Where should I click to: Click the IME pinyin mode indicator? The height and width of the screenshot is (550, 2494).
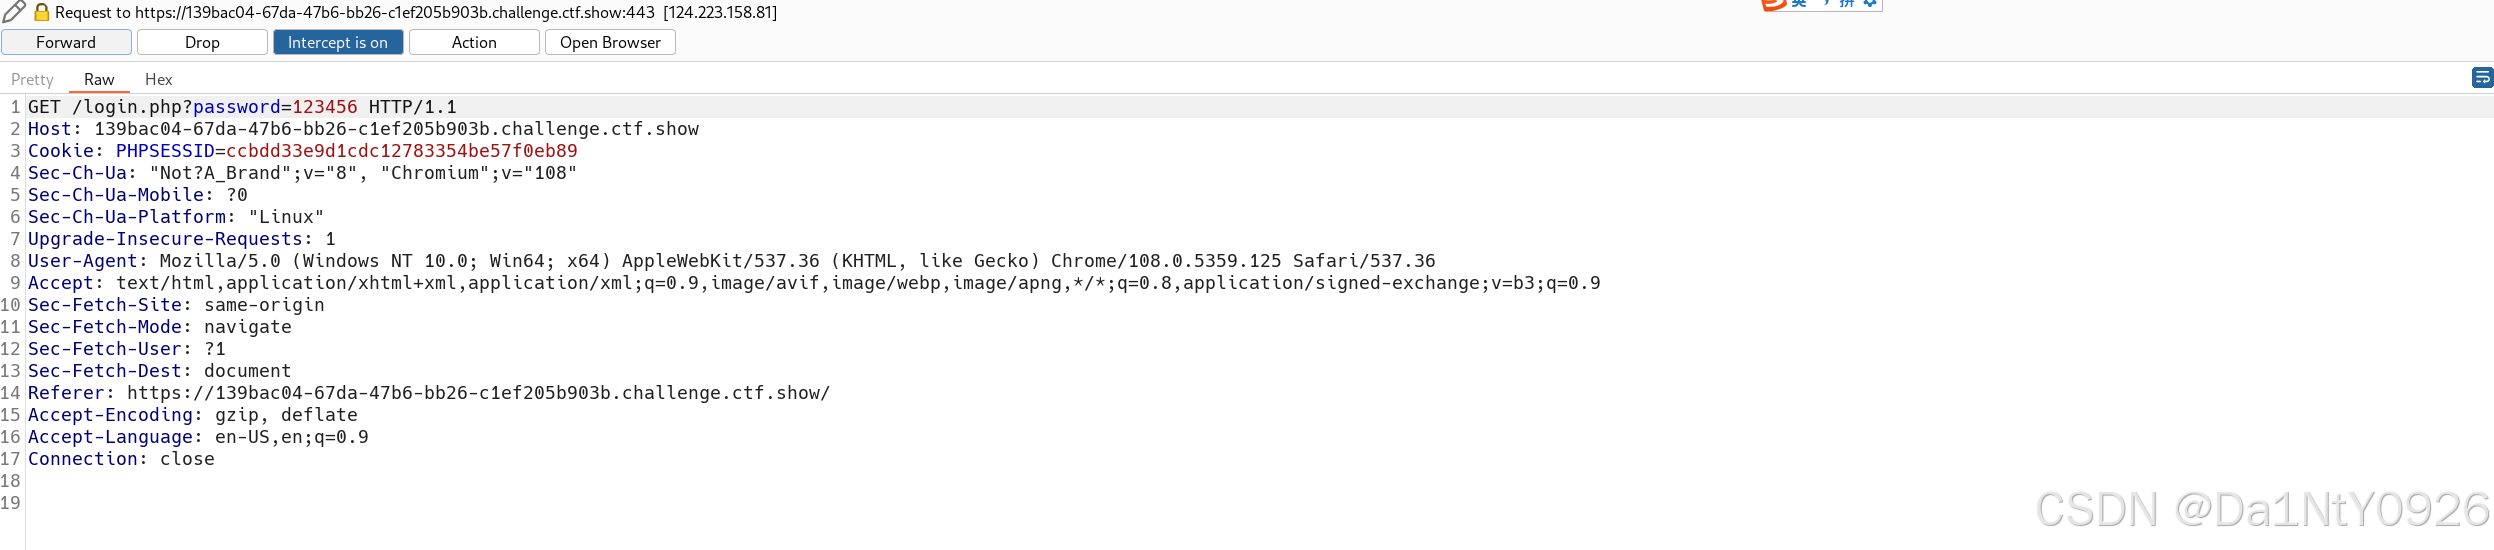(1847, 4)
